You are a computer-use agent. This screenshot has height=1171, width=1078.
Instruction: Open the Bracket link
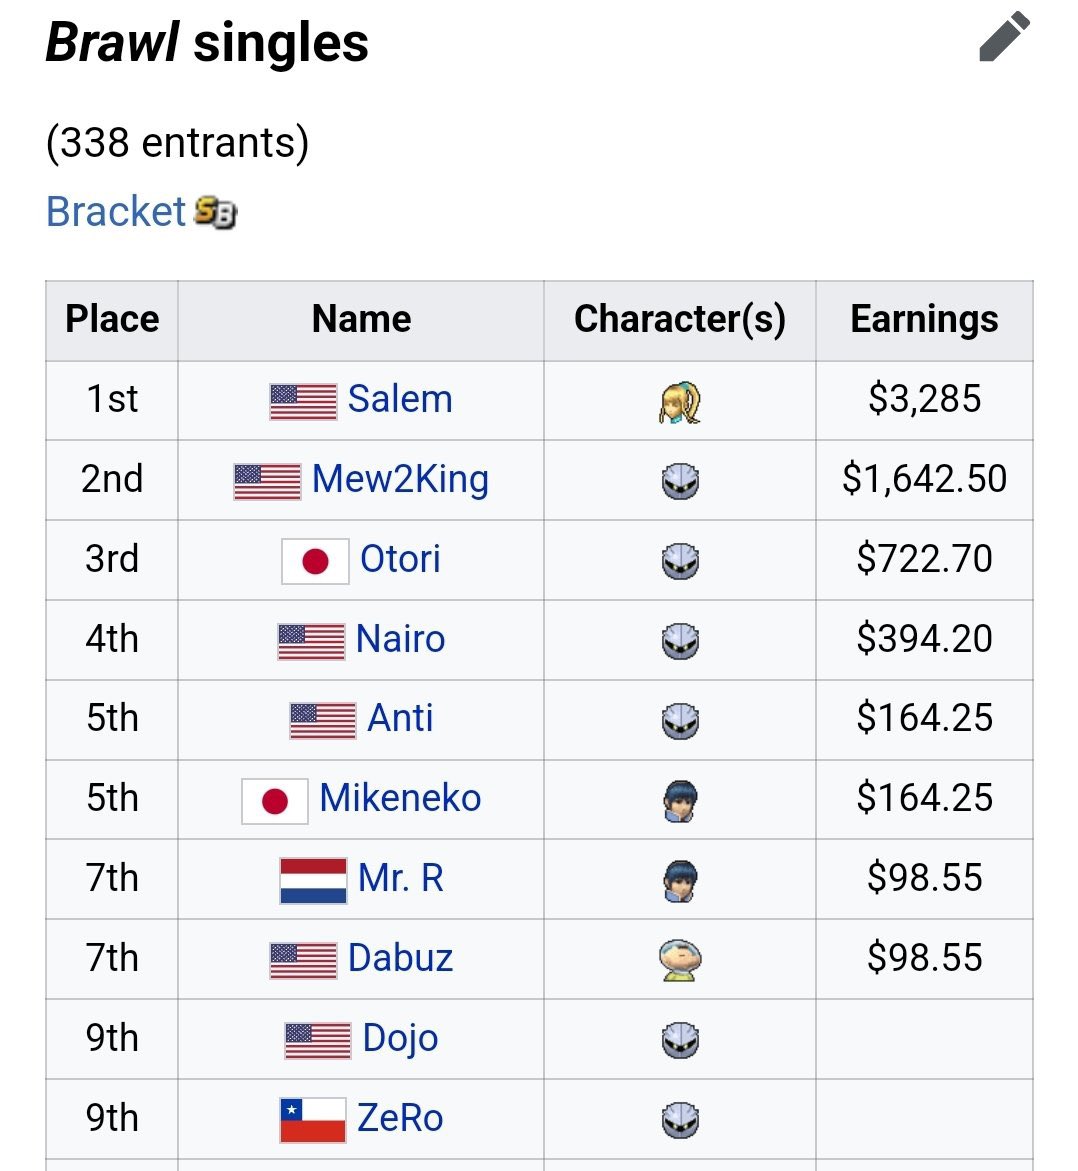116,211
